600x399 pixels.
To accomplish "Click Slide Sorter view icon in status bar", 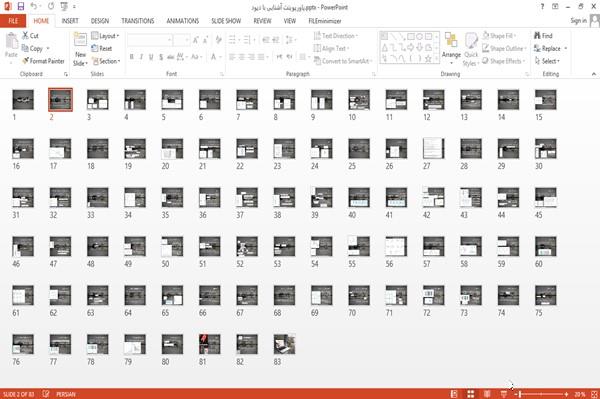I will click(471, 394).
